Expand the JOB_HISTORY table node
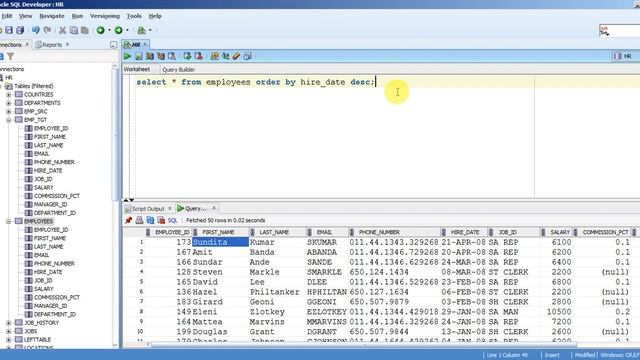 tap(9, 323)
